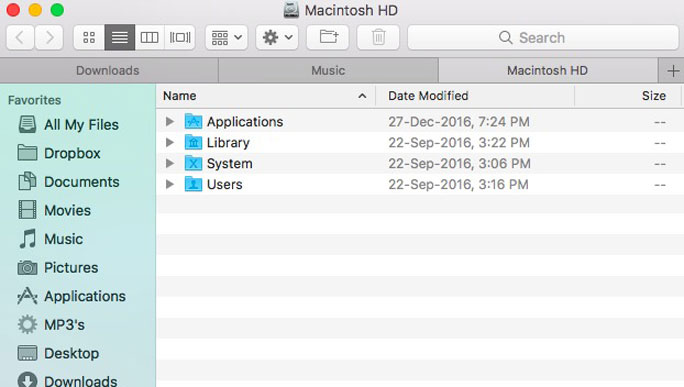Open the gear action menu
Viewport: 684px width, 387px height.
click(x=277, y=38)
